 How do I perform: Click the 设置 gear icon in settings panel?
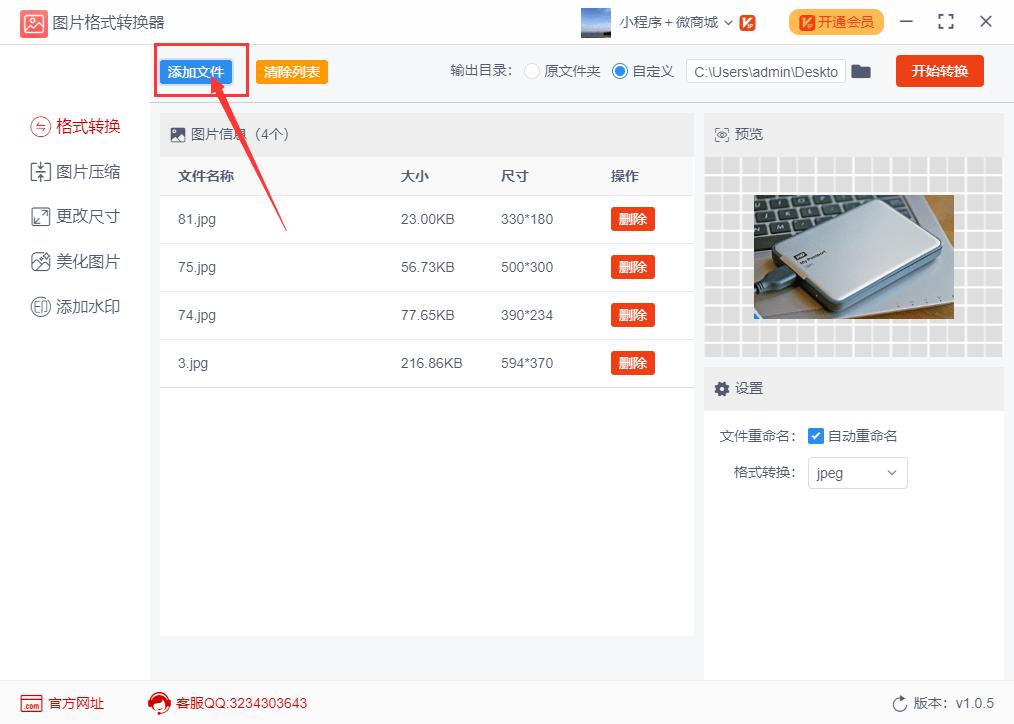click(x=723, y=388)
